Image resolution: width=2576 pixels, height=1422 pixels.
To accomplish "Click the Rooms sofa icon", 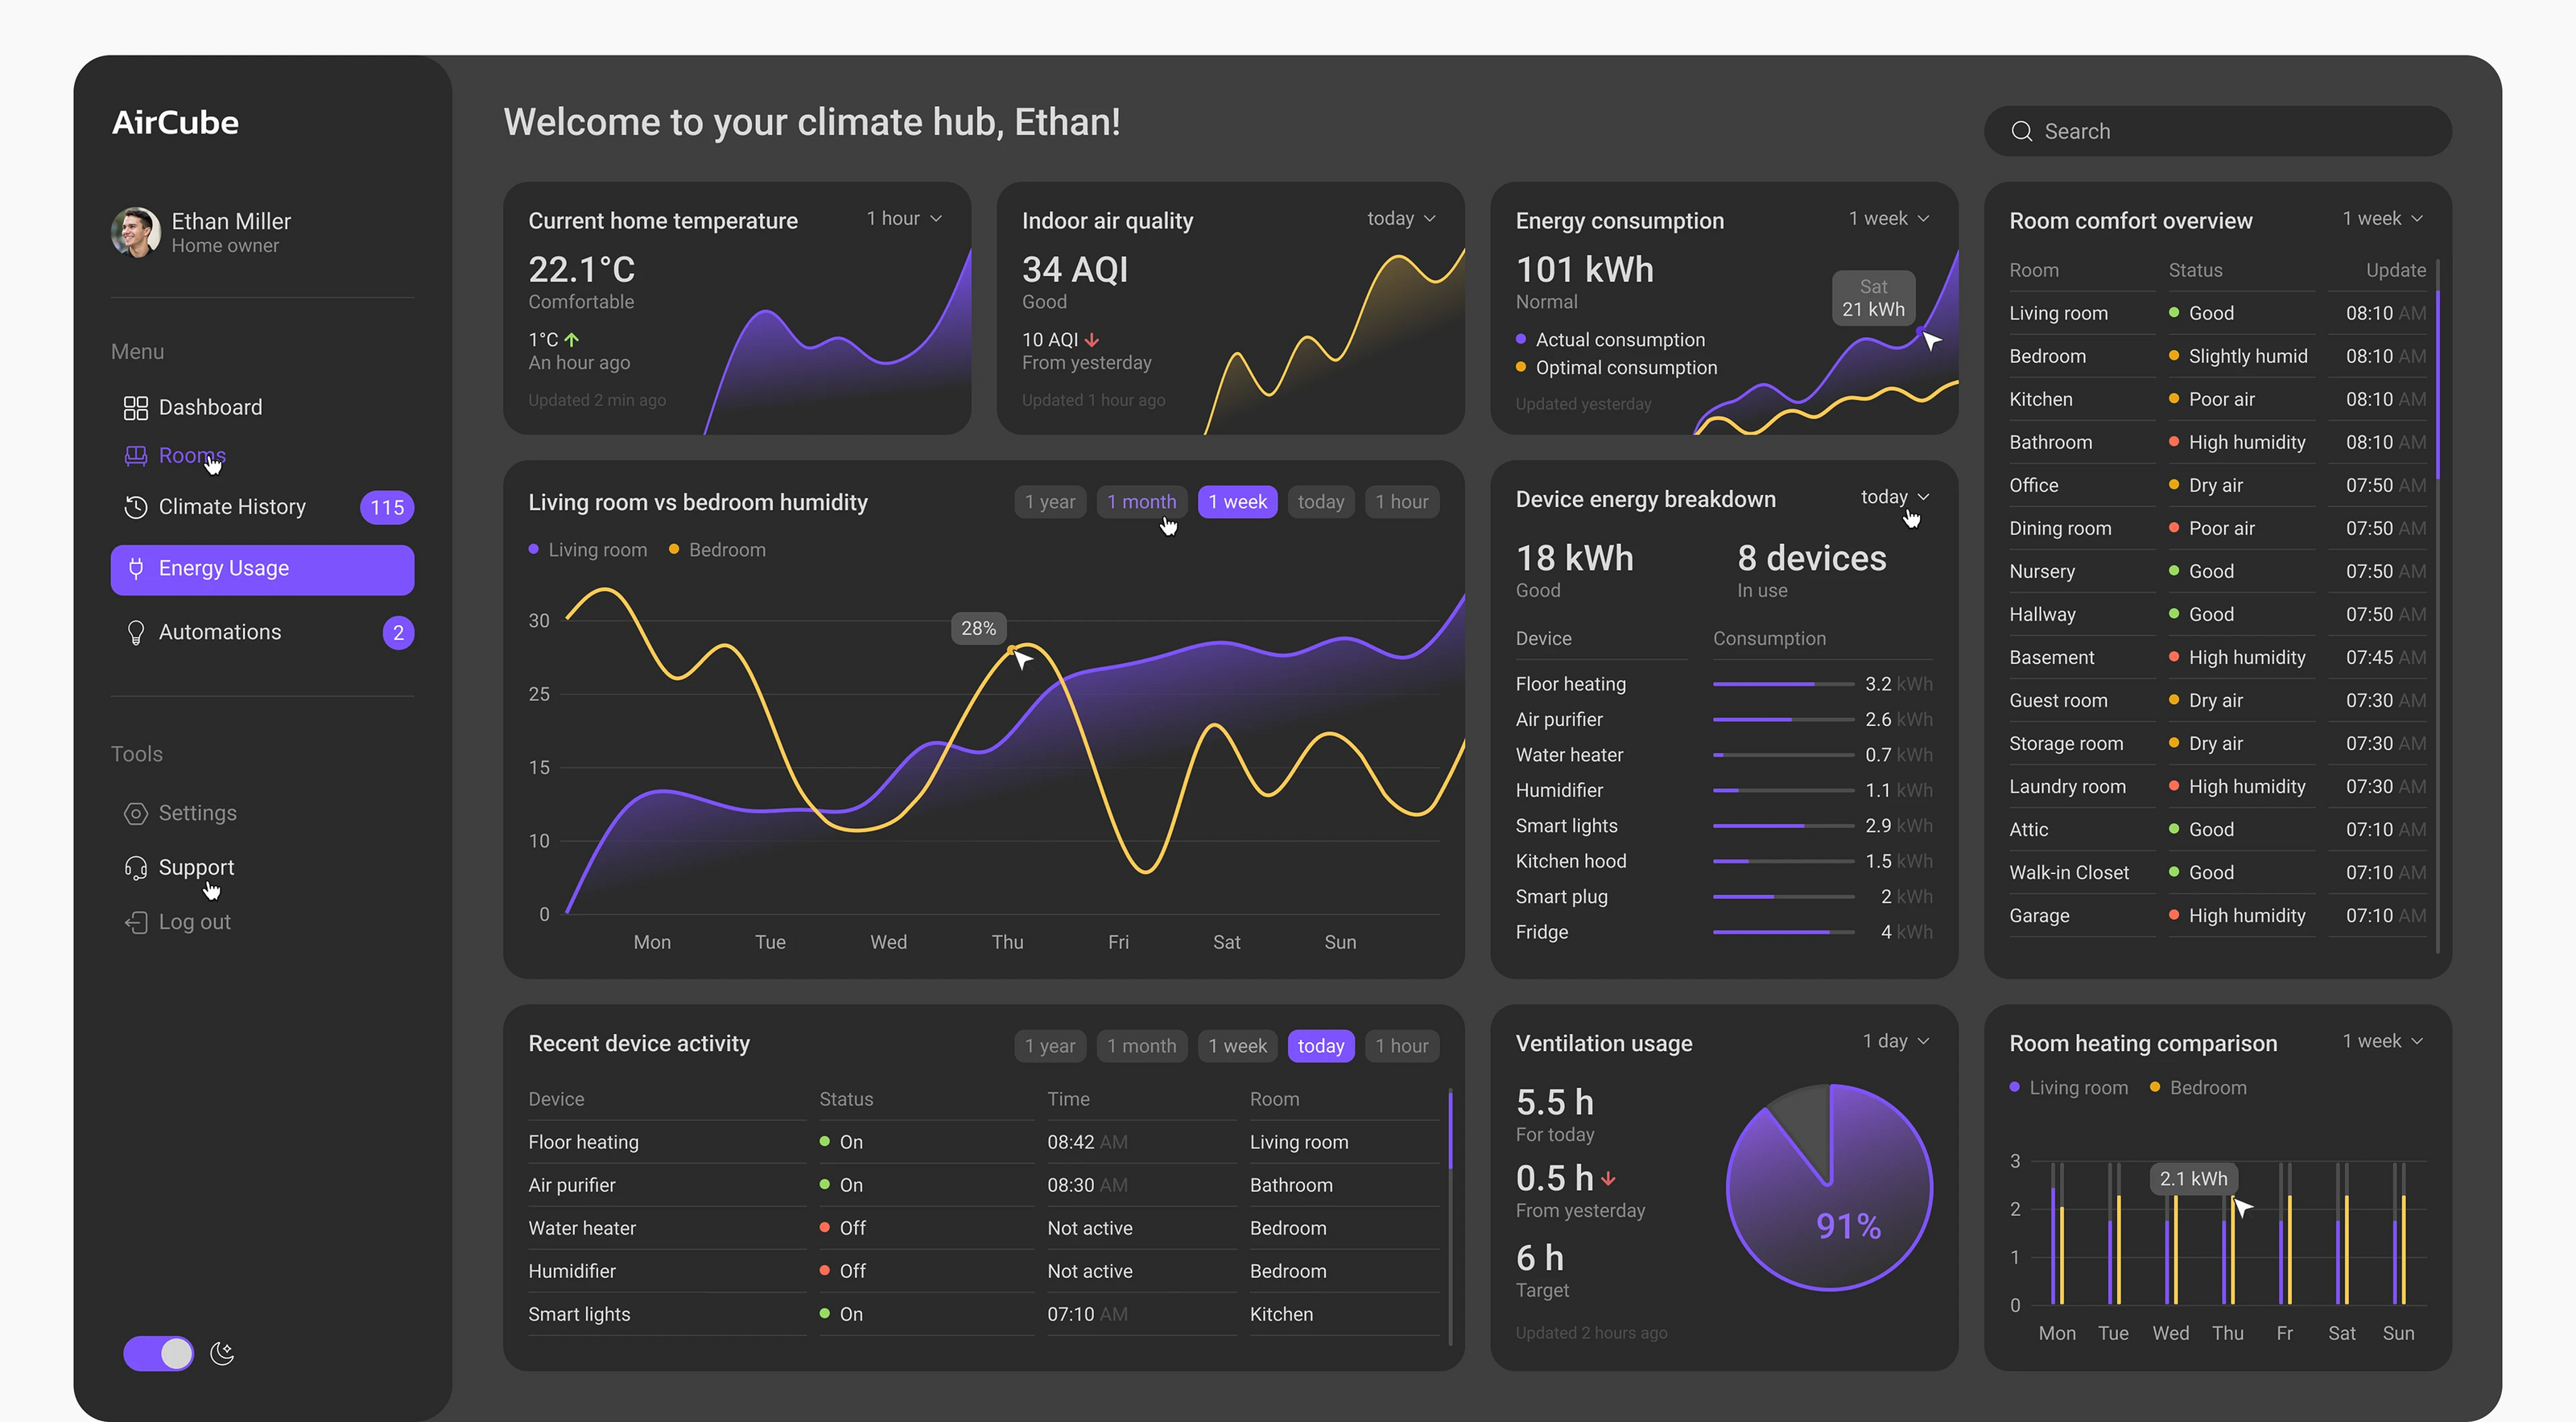I will tap(135, 456).
